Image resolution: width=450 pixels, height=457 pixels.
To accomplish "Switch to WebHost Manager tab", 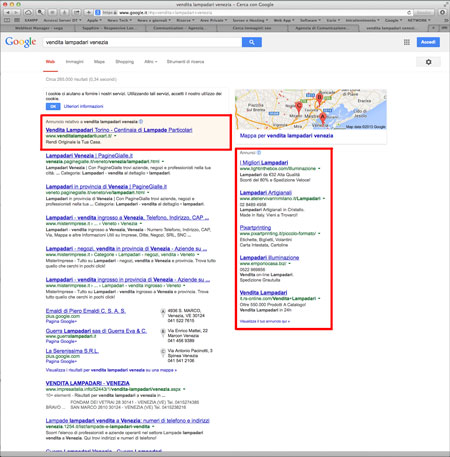I will [39, 28].
